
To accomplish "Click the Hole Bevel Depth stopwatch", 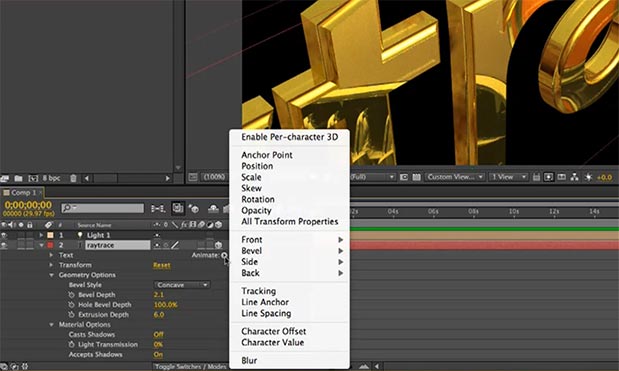I will tap(71, 305).
